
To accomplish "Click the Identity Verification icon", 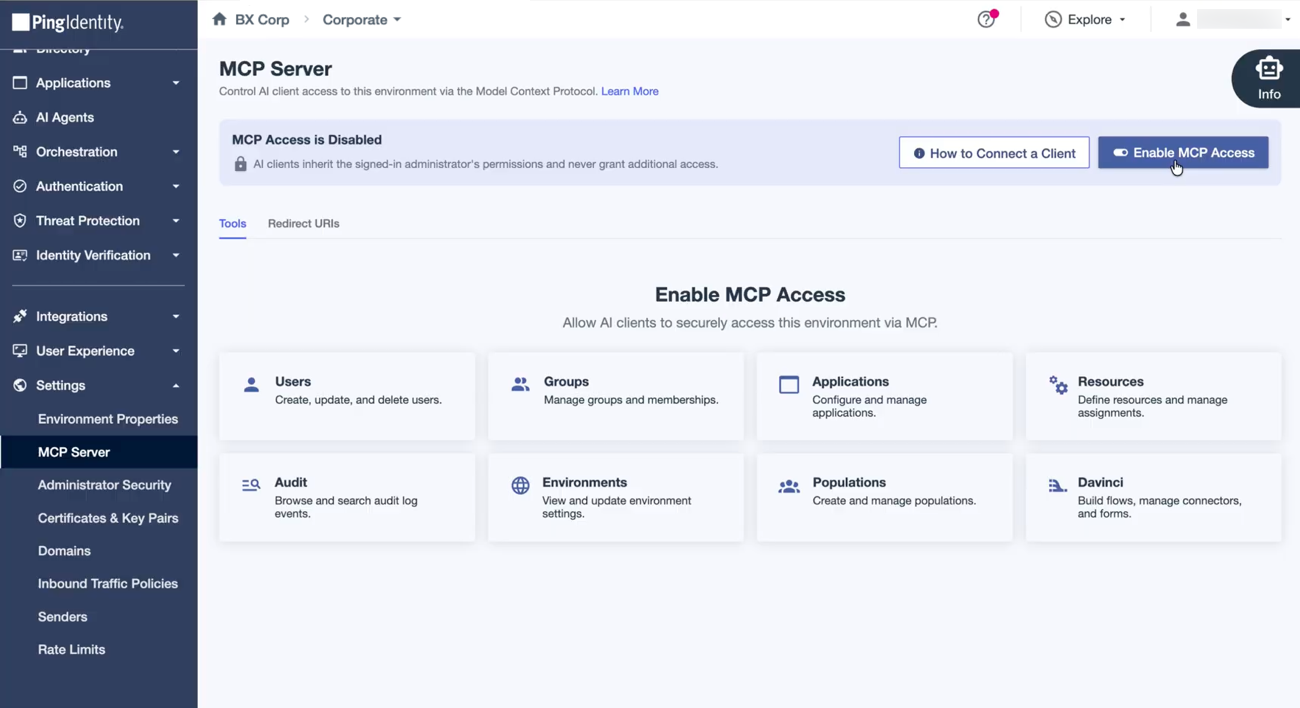I will point(20,256).
